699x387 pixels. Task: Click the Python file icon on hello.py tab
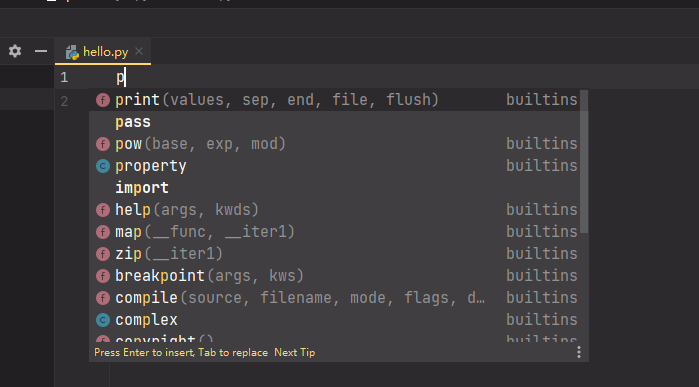72,52
